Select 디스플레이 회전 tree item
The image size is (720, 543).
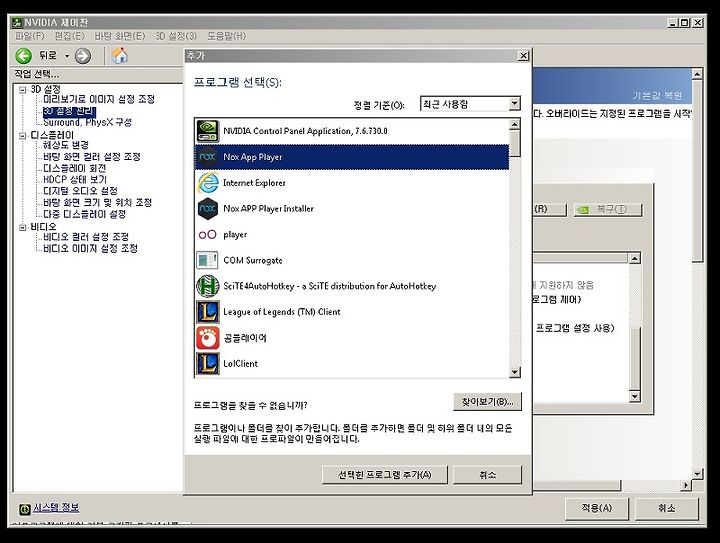click(74, 168)
